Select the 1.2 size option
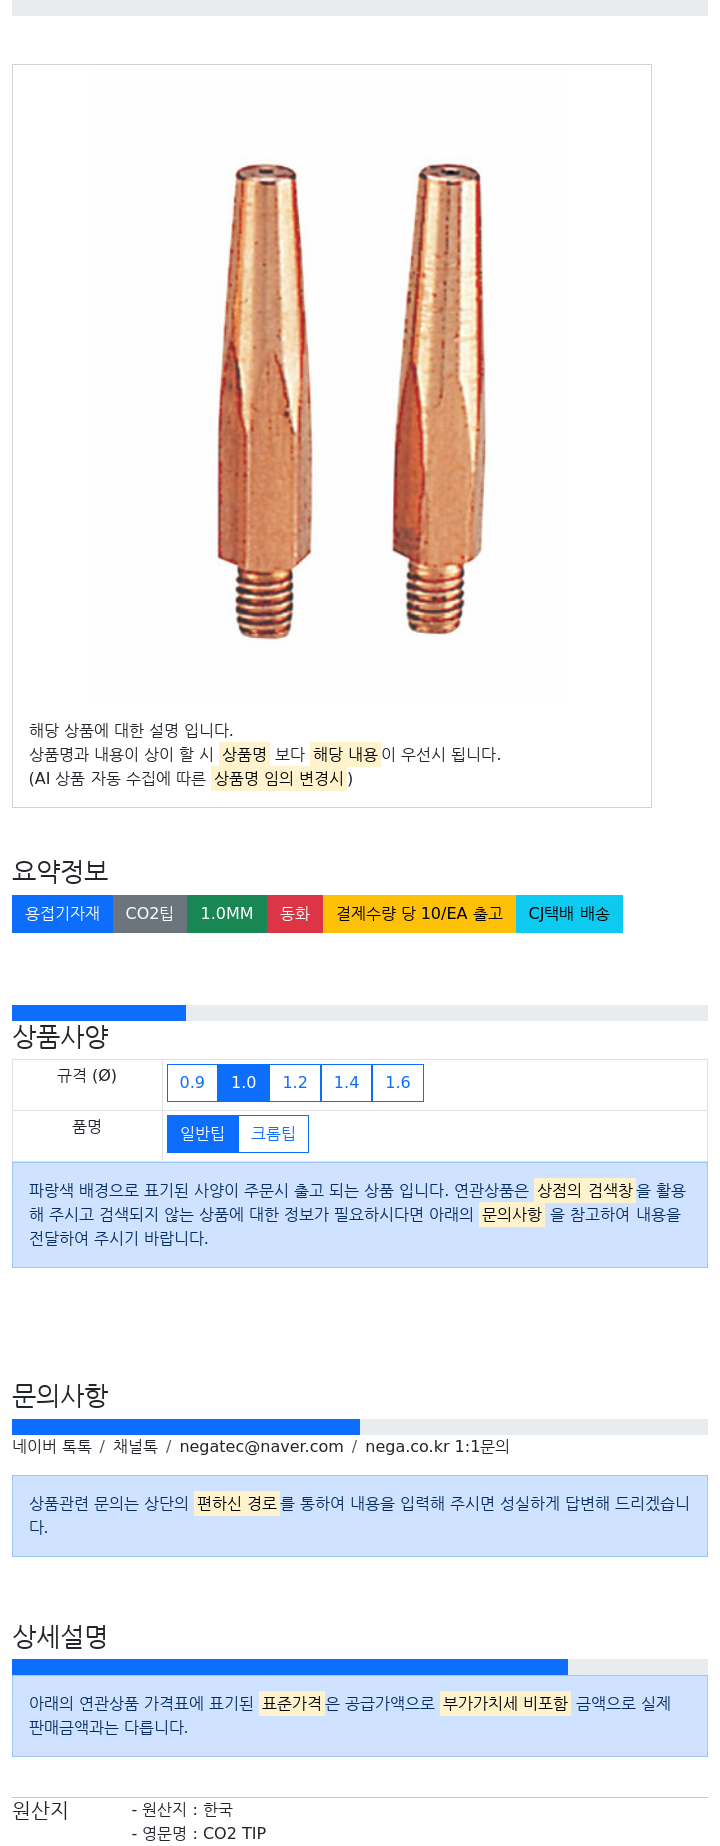The height and width of the screenshot is (1846, 720). [x=295, y=1083]
